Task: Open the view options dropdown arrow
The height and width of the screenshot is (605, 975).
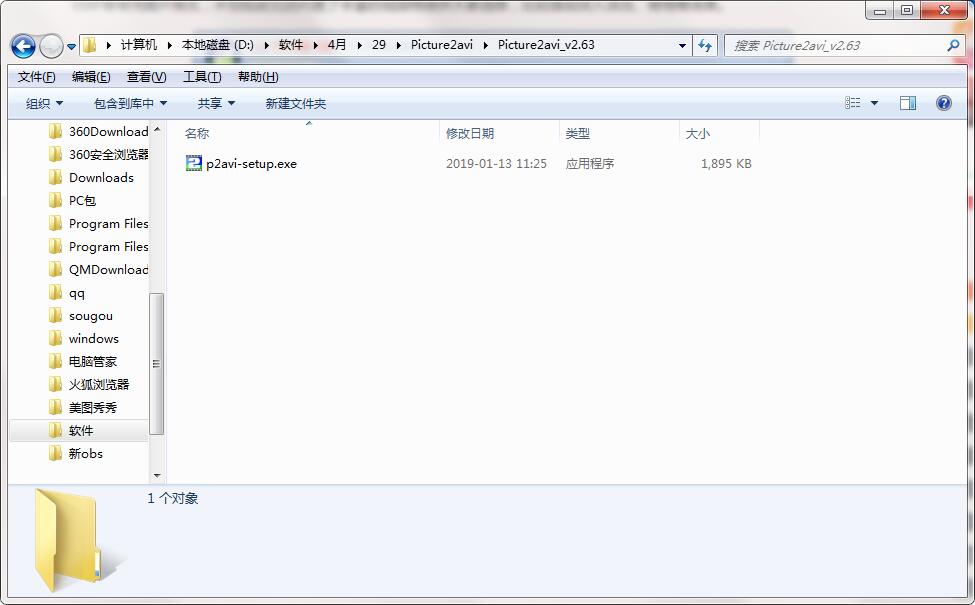Action: click(874, 103)
